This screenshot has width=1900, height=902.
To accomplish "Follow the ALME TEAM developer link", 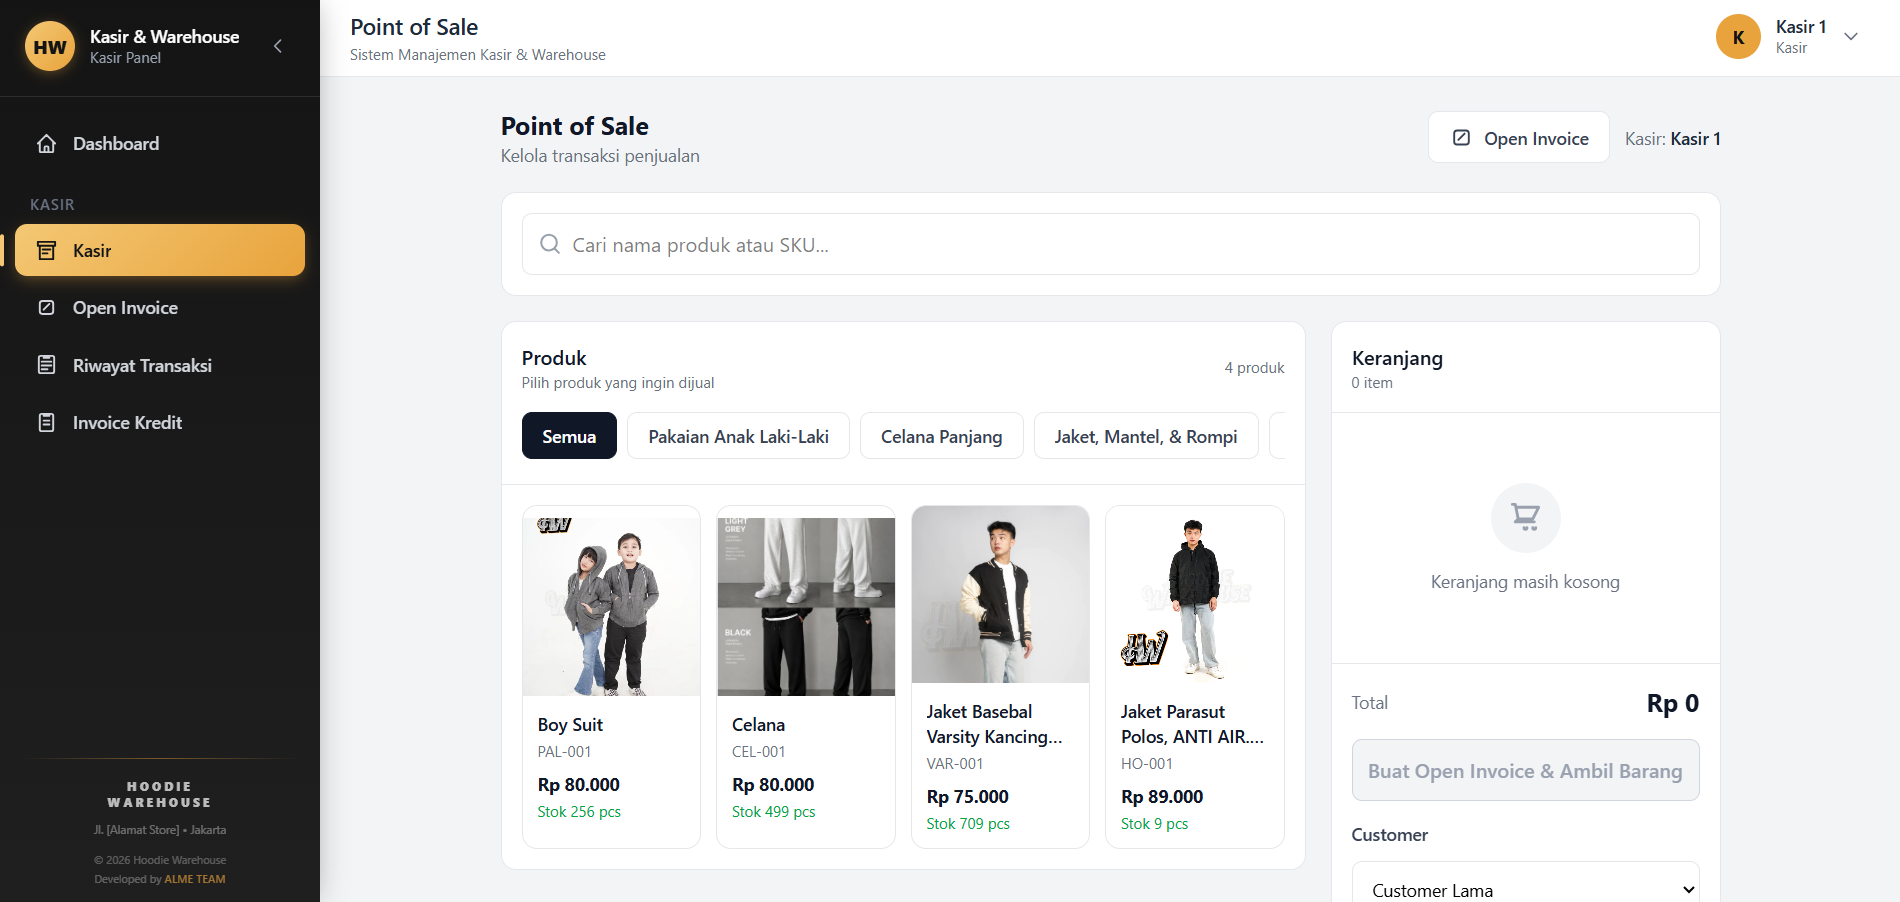I will (195, 879).
